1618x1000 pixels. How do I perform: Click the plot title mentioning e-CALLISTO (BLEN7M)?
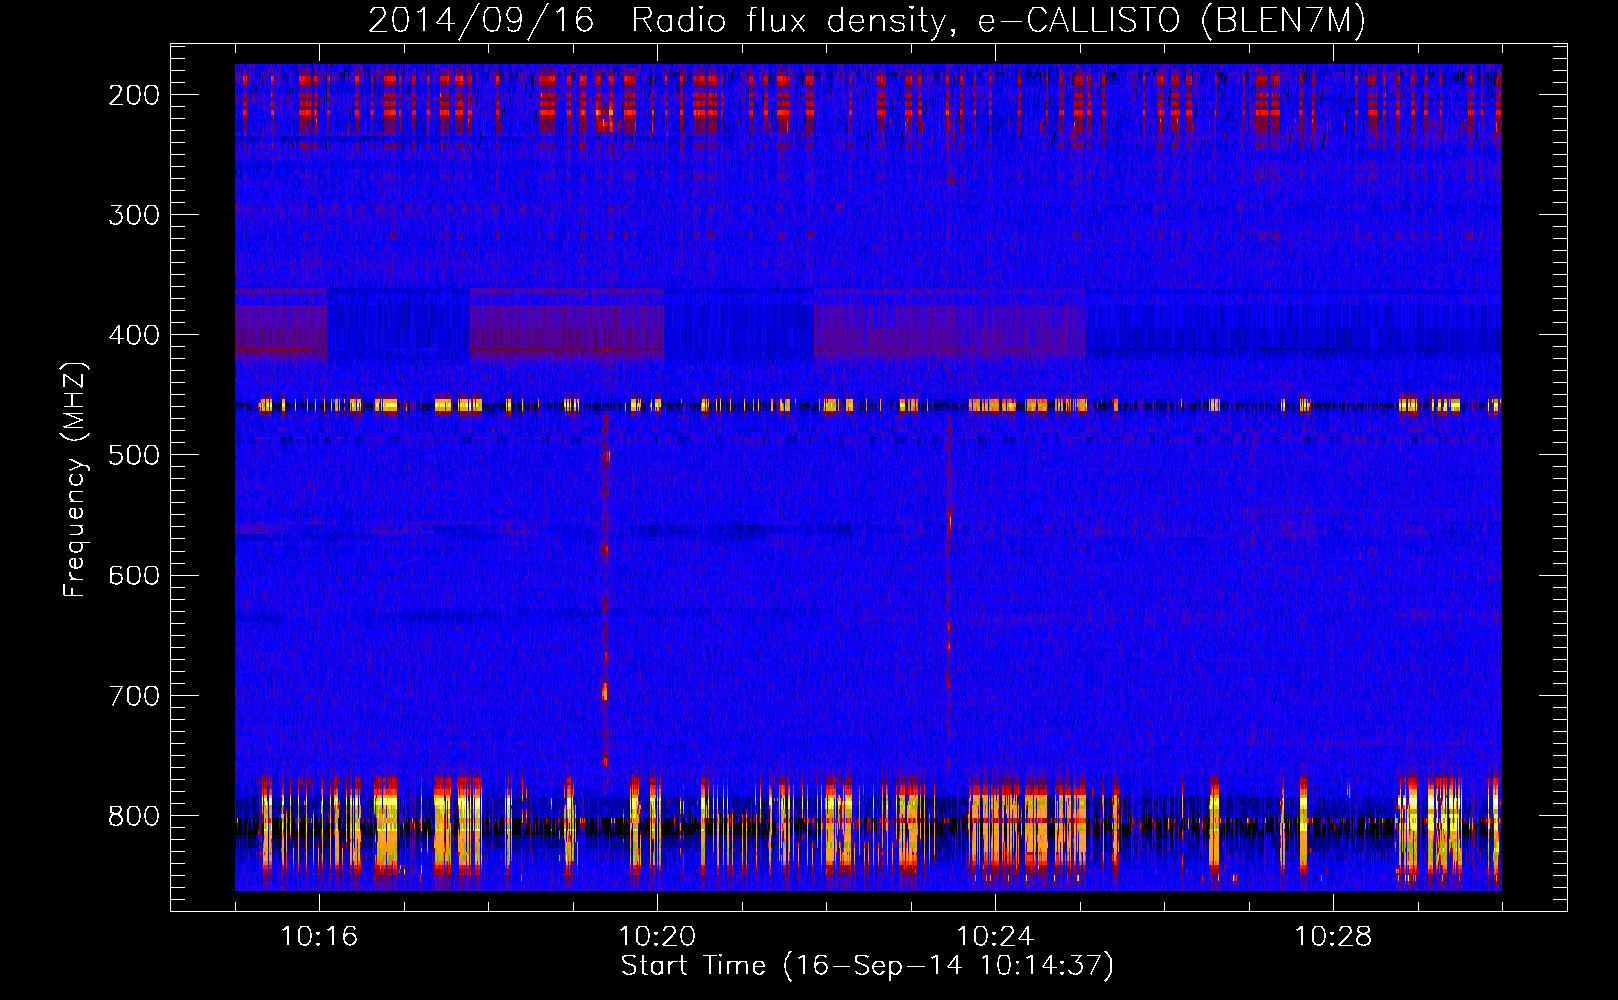pyautogui.click(x=867, y=21)
